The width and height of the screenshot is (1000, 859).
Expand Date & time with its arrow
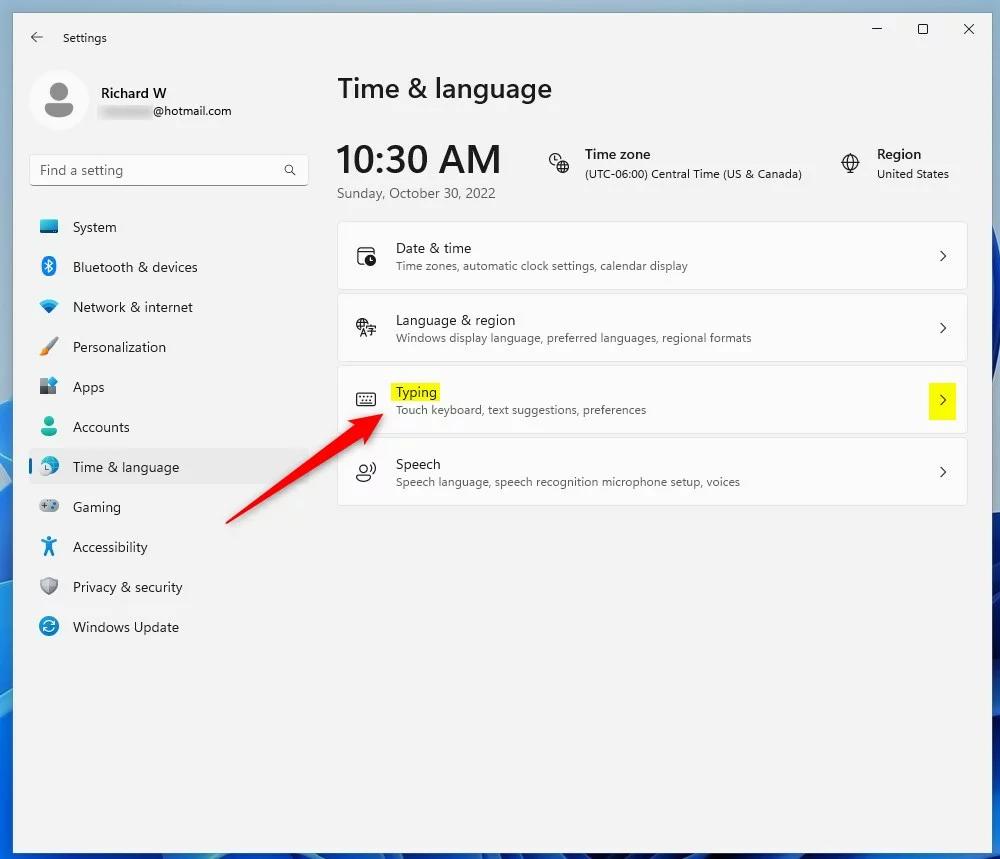coord(942,255)
